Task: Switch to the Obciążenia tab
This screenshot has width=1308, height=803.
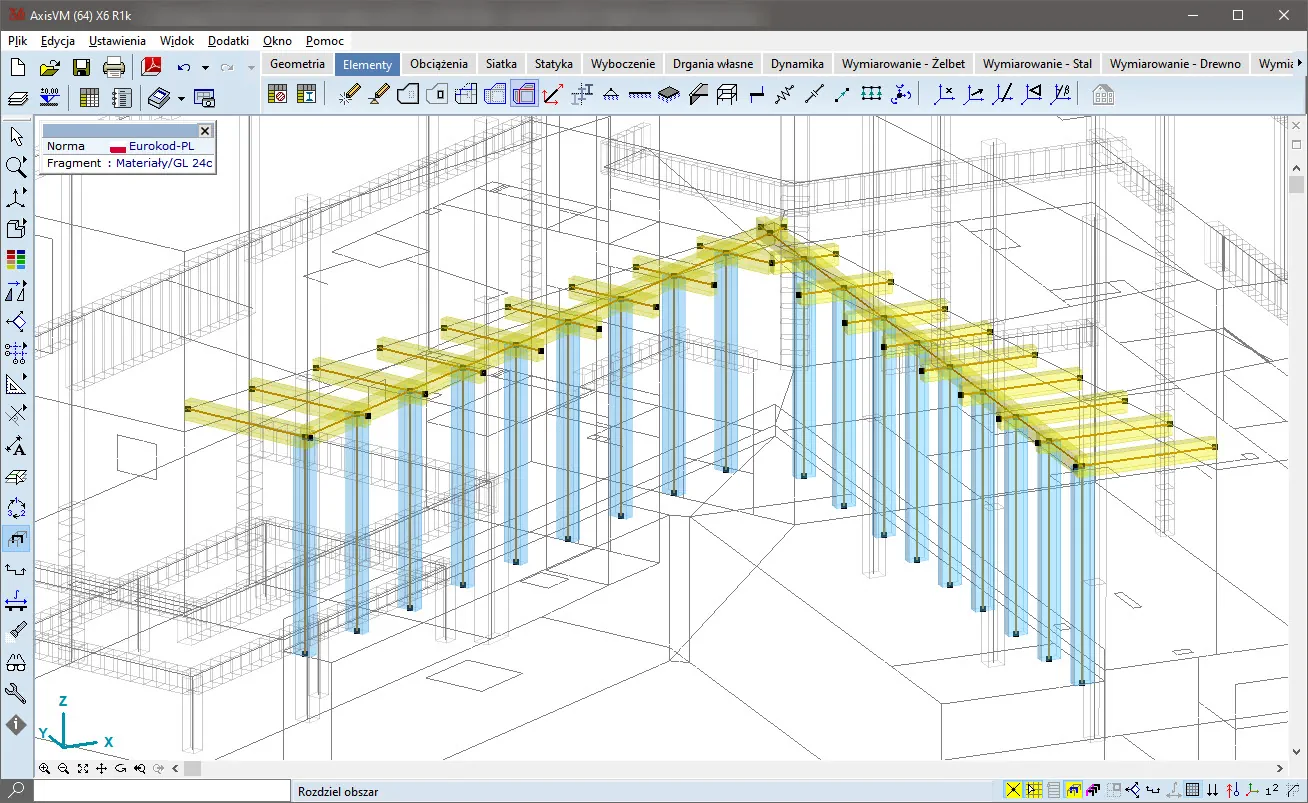Action: tap(438, 64)
